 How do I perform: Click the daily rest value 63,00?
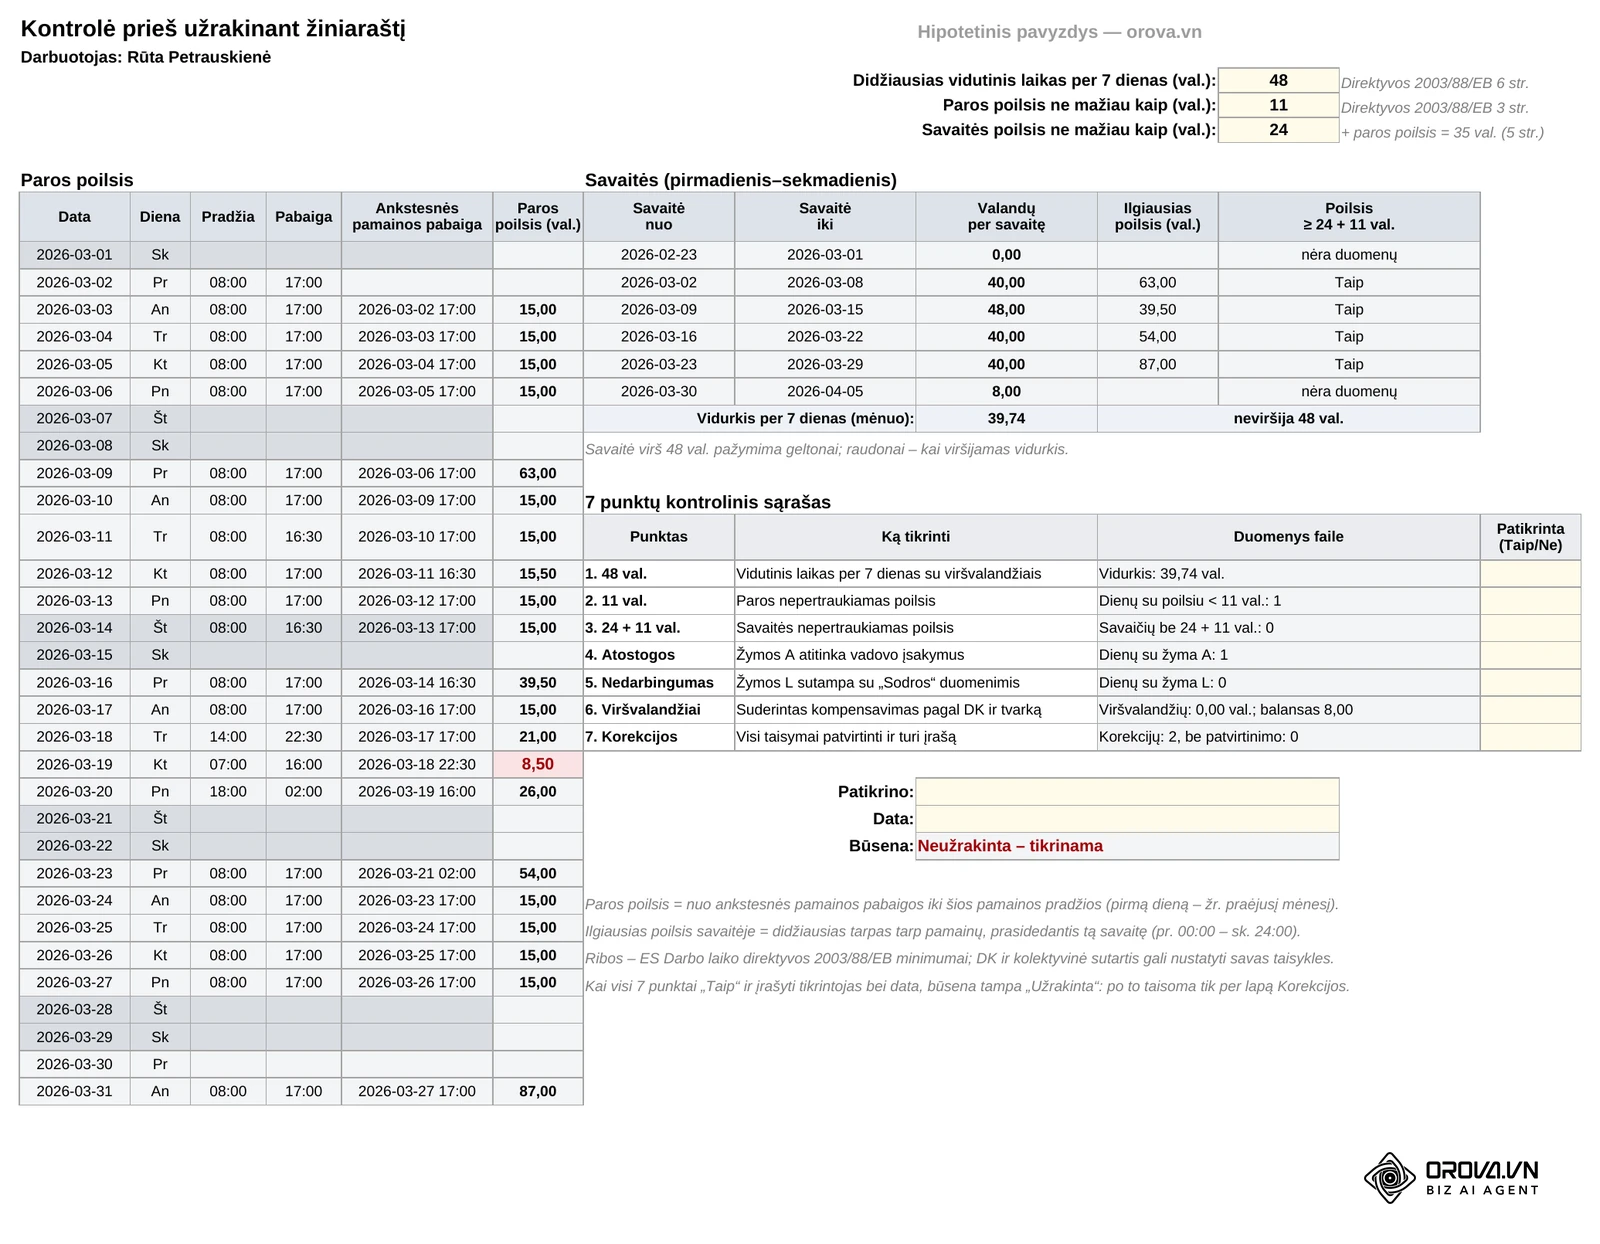[538, 473]
